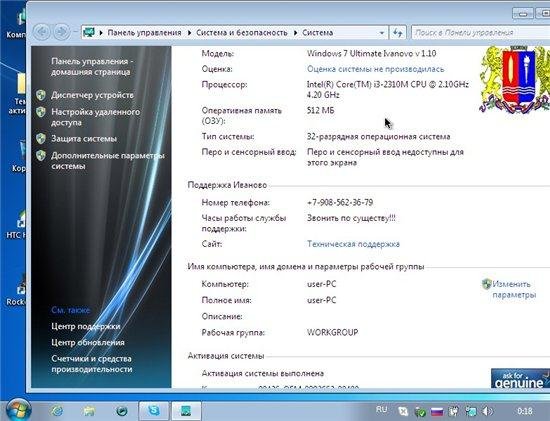
Task: Click shield icon beside Дополнительные параметры системы
Action: coord(41,155)
